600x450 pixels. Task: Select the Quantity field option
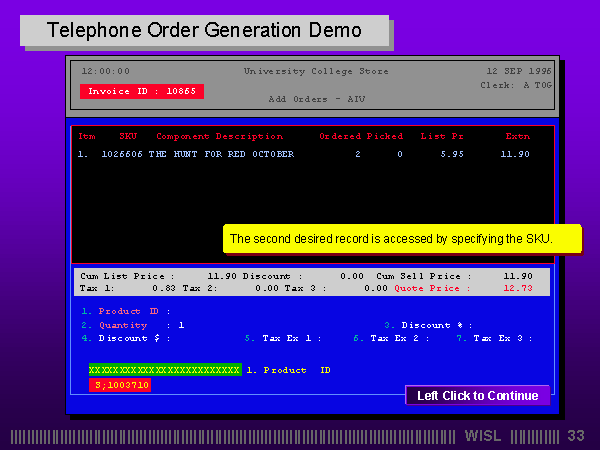[x=122, y=325]
